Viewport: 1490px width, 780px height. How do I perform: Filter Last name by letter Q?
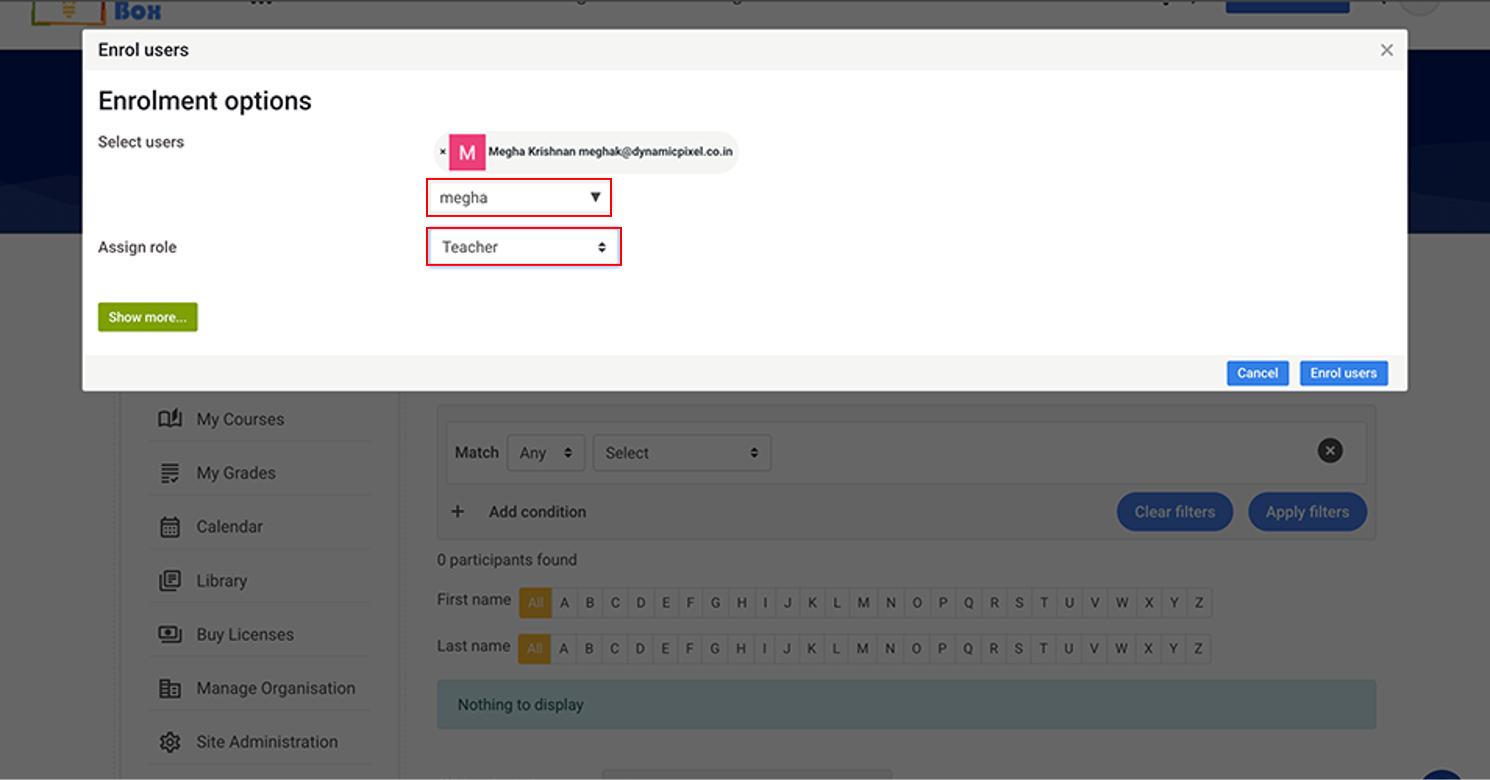pos(968,649)
